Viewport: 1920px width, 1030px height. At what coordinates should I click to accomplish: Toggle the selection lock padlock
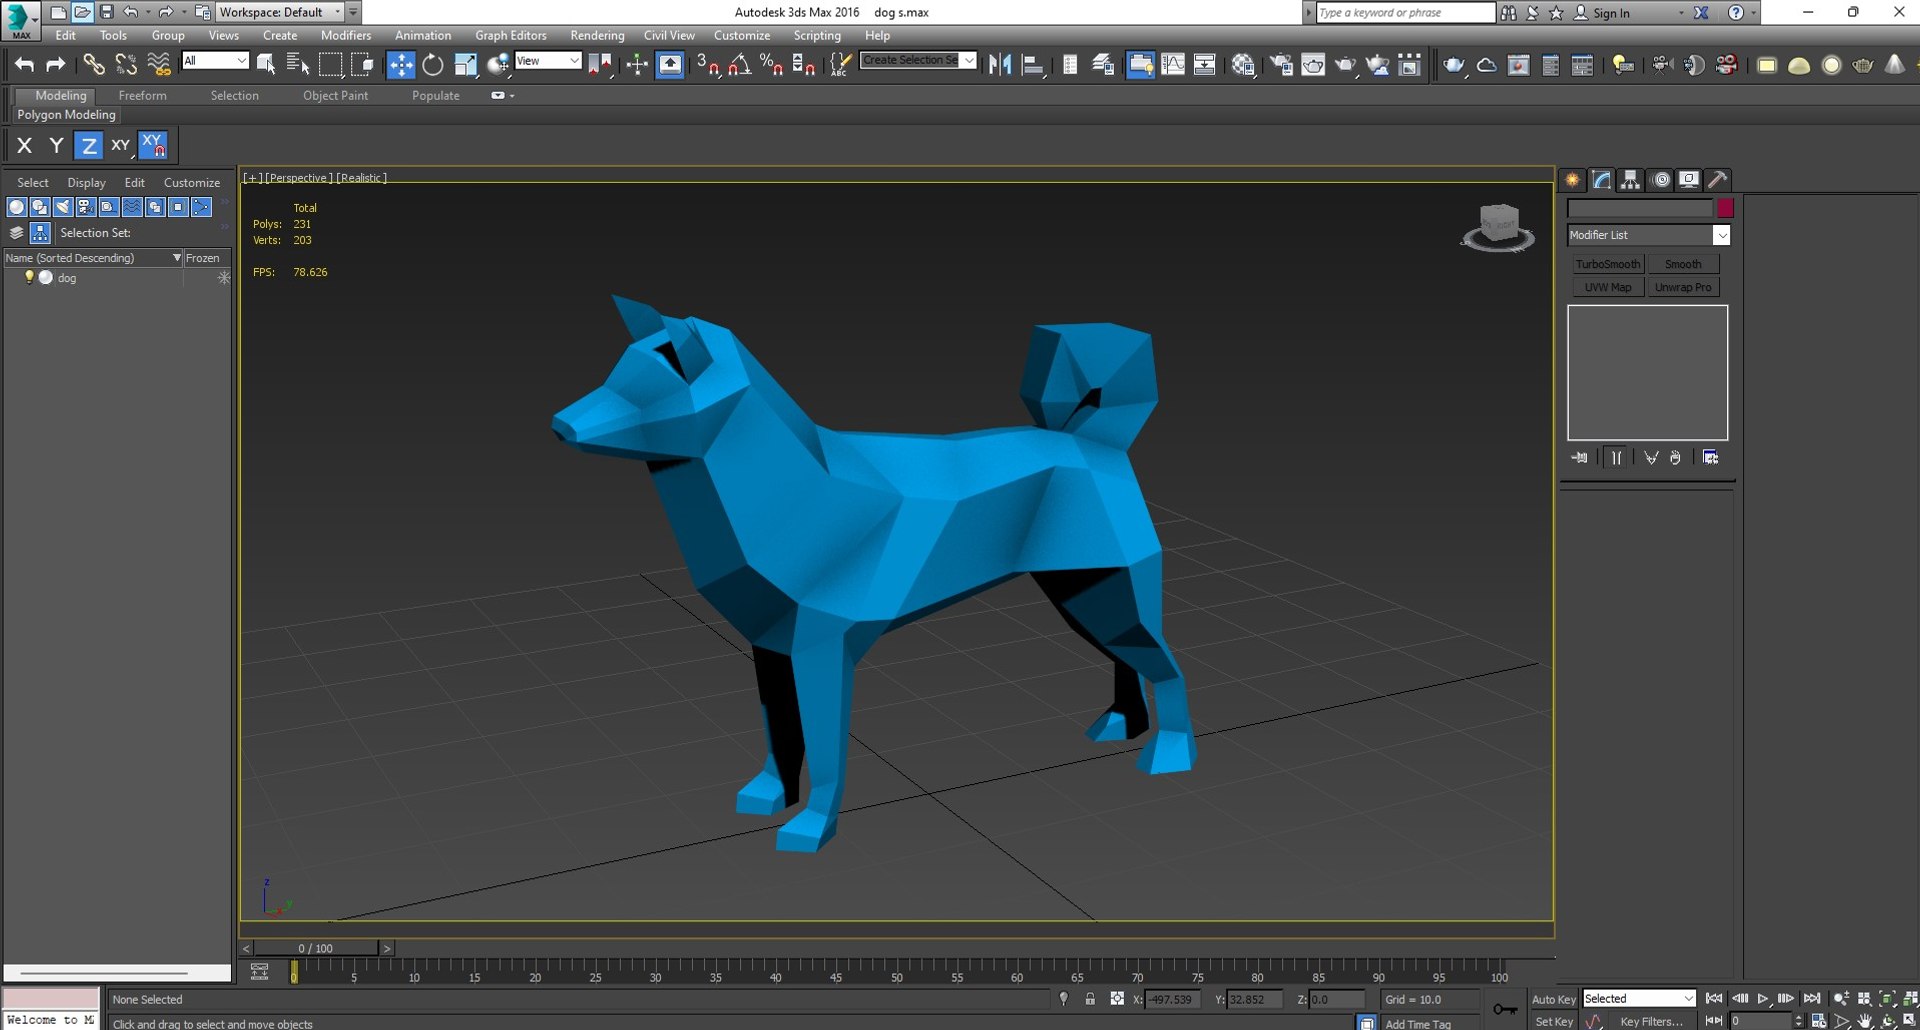click(x=1090, y=999)
